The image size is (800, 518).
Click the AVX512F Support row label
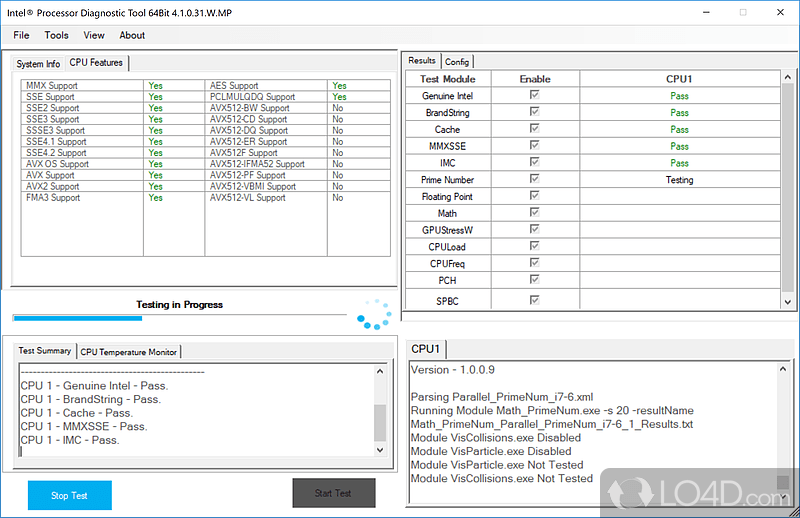click(243, 153)
